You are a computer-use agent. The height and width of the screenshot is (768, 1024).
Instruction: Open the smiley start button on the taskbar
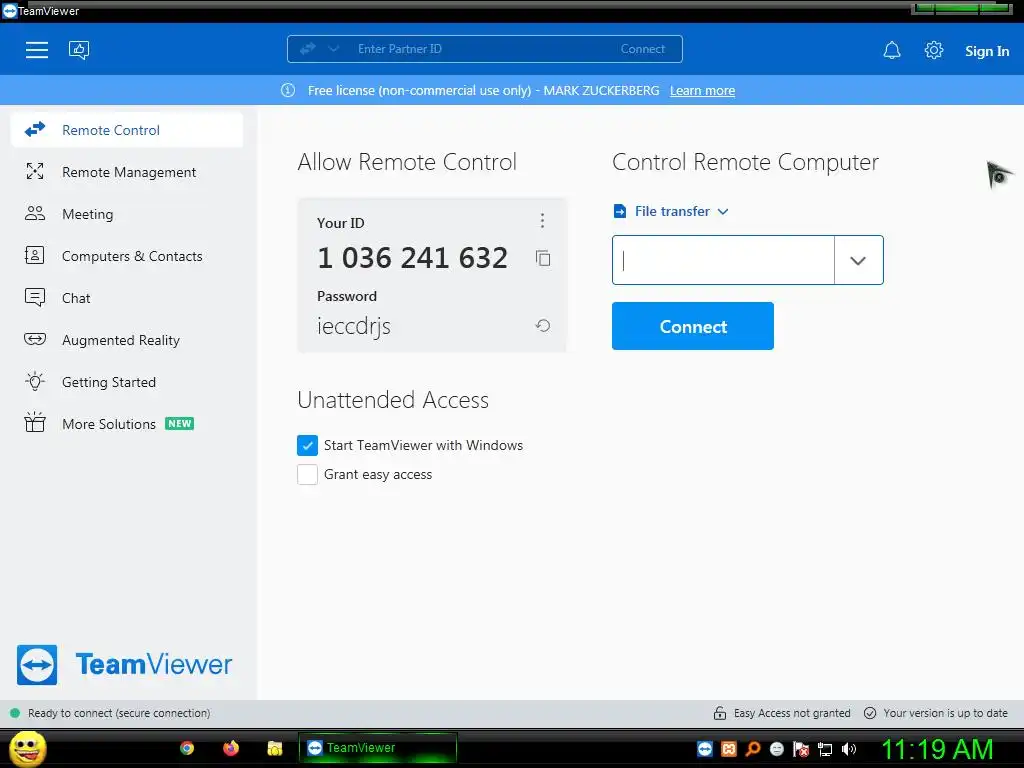(x=27, y=748)
